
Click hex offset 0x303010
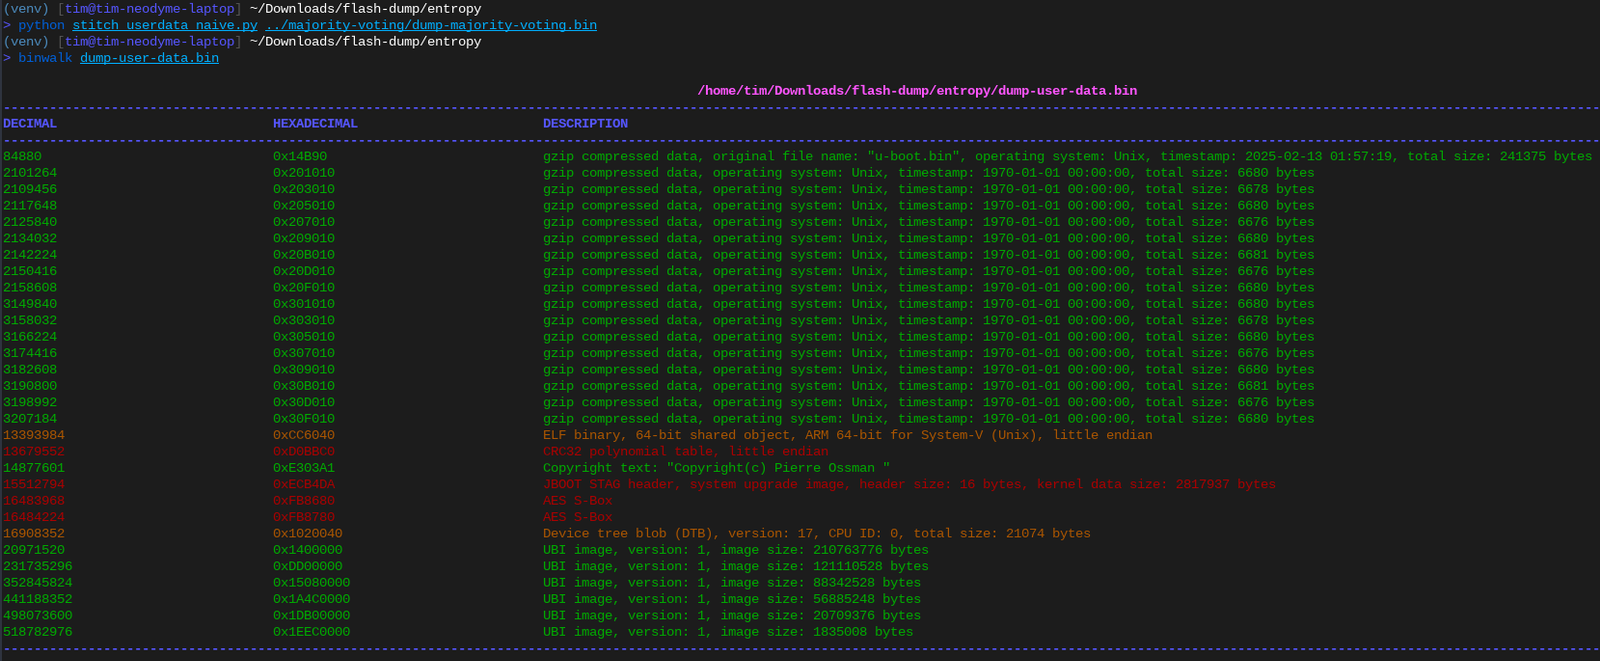[x=304, y=320]
